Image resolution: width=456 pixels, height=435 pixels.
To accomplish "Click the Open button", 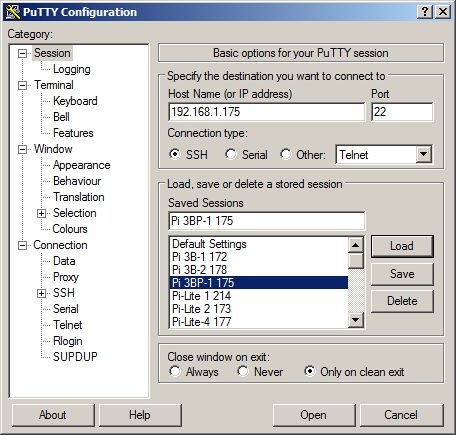I will (x=314, y=415).
